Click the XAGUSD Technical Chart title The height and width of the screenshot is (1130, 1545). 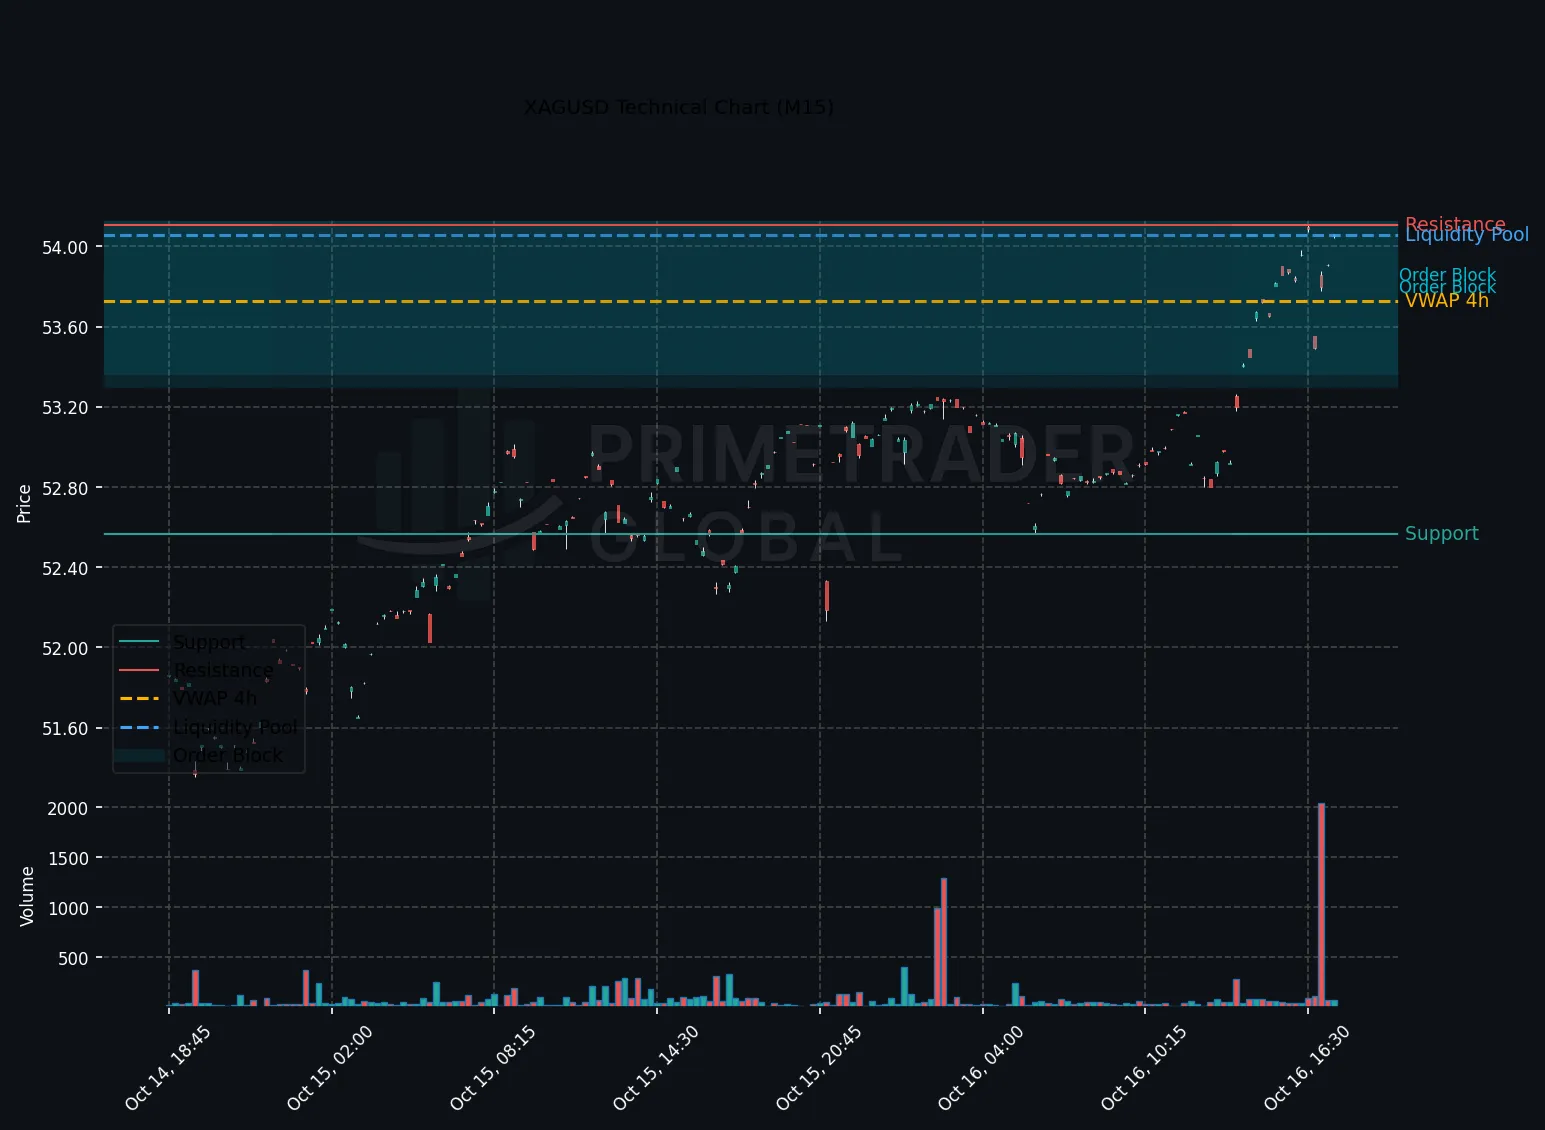(678, 107)
